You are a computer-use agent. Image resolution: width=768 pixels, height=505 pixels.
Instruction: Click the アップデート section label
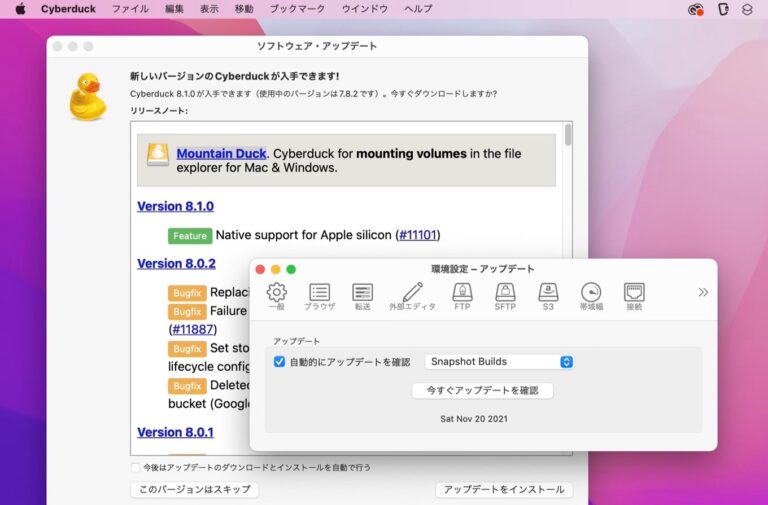[296, 341]
